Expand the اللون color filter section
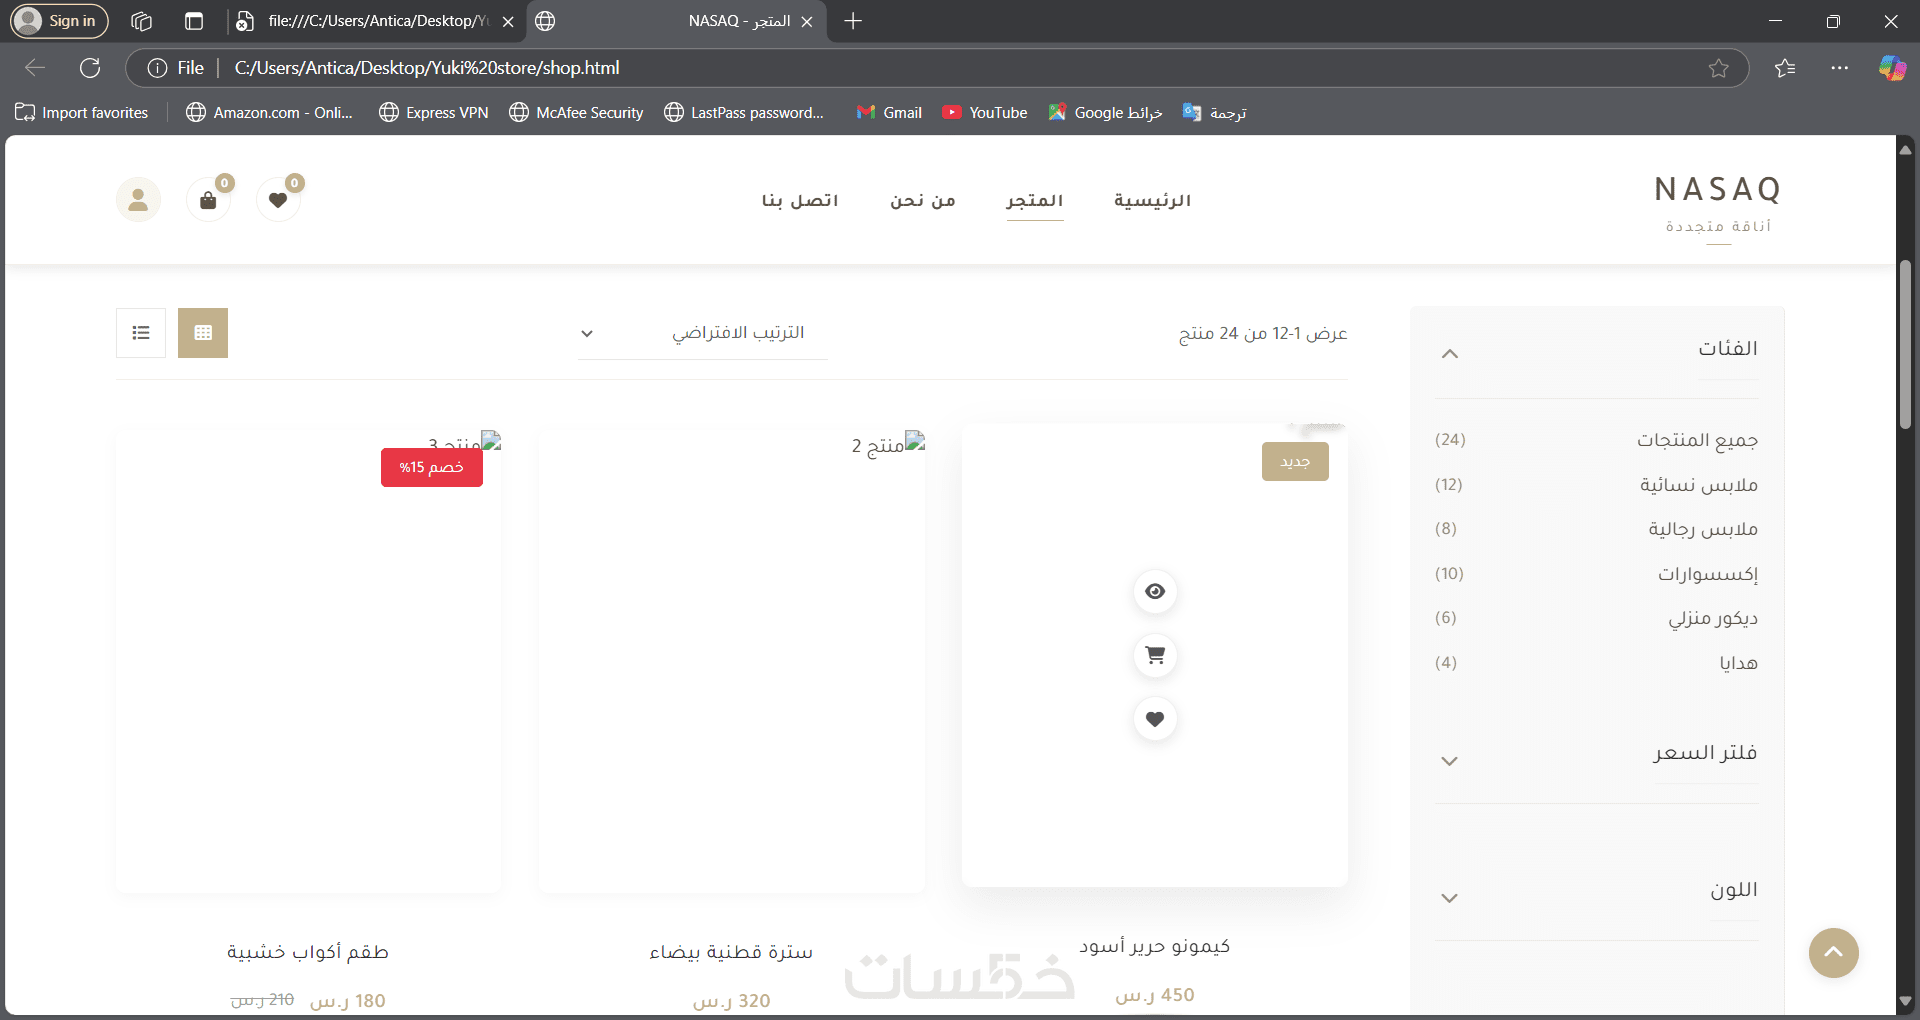Image resolution: width=1920 pixels, height=1020 pixels. pos(1450,898)
